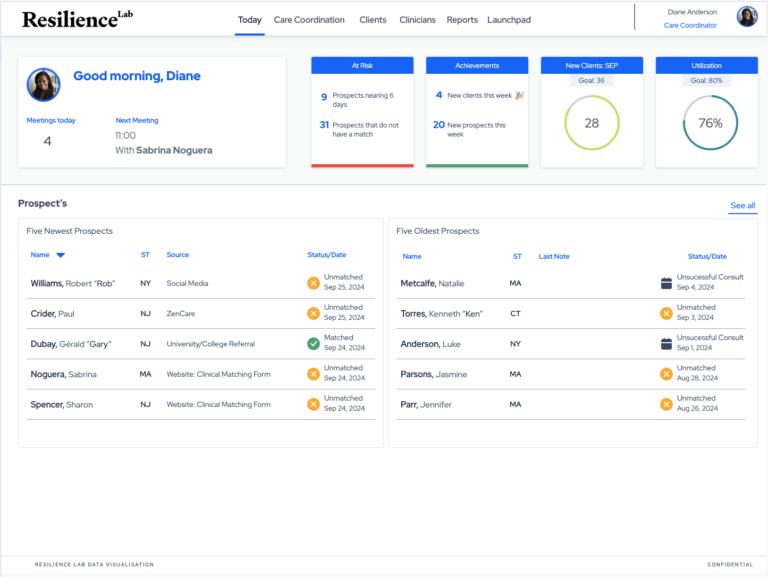Open the Reports tab

pos(462,20)
